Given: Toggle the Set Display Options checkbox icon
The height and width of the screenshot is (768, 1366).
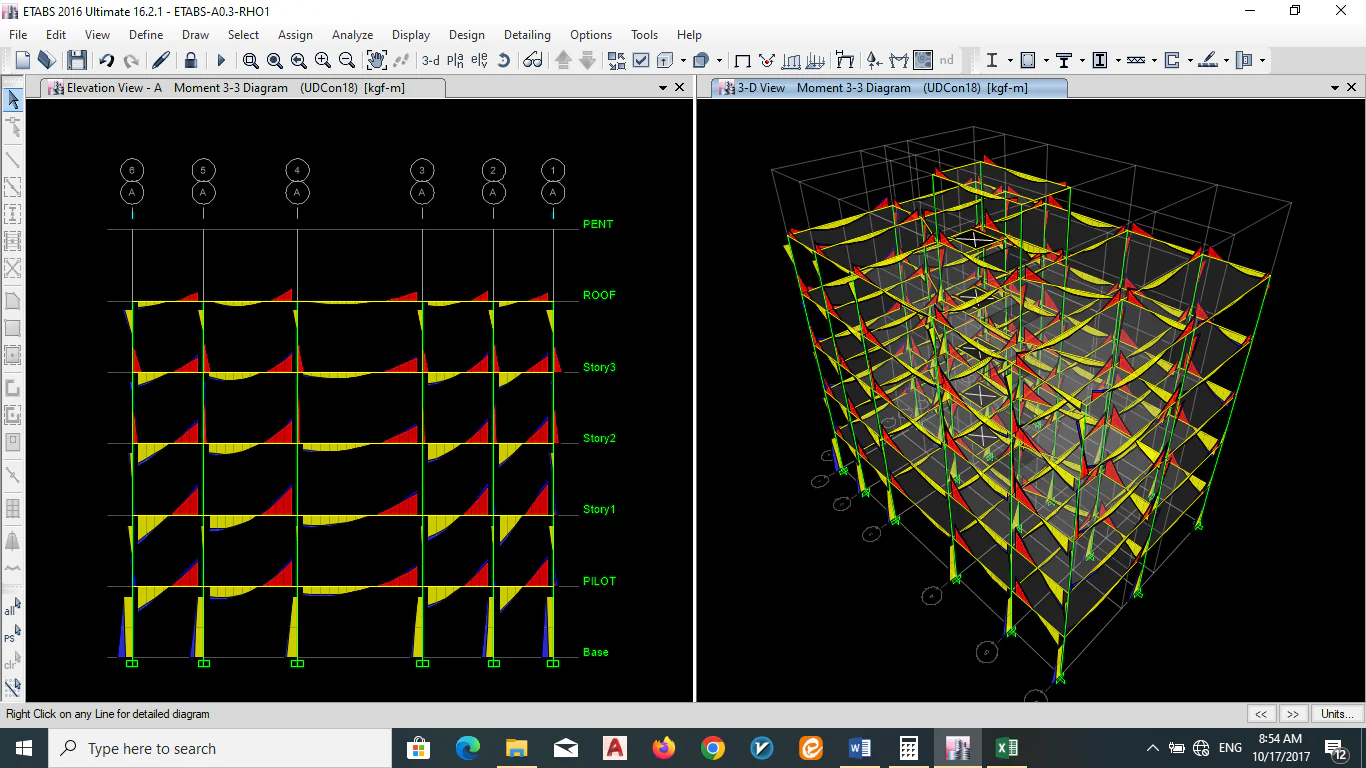Looking at the screenshot, I should pos(641,60).
